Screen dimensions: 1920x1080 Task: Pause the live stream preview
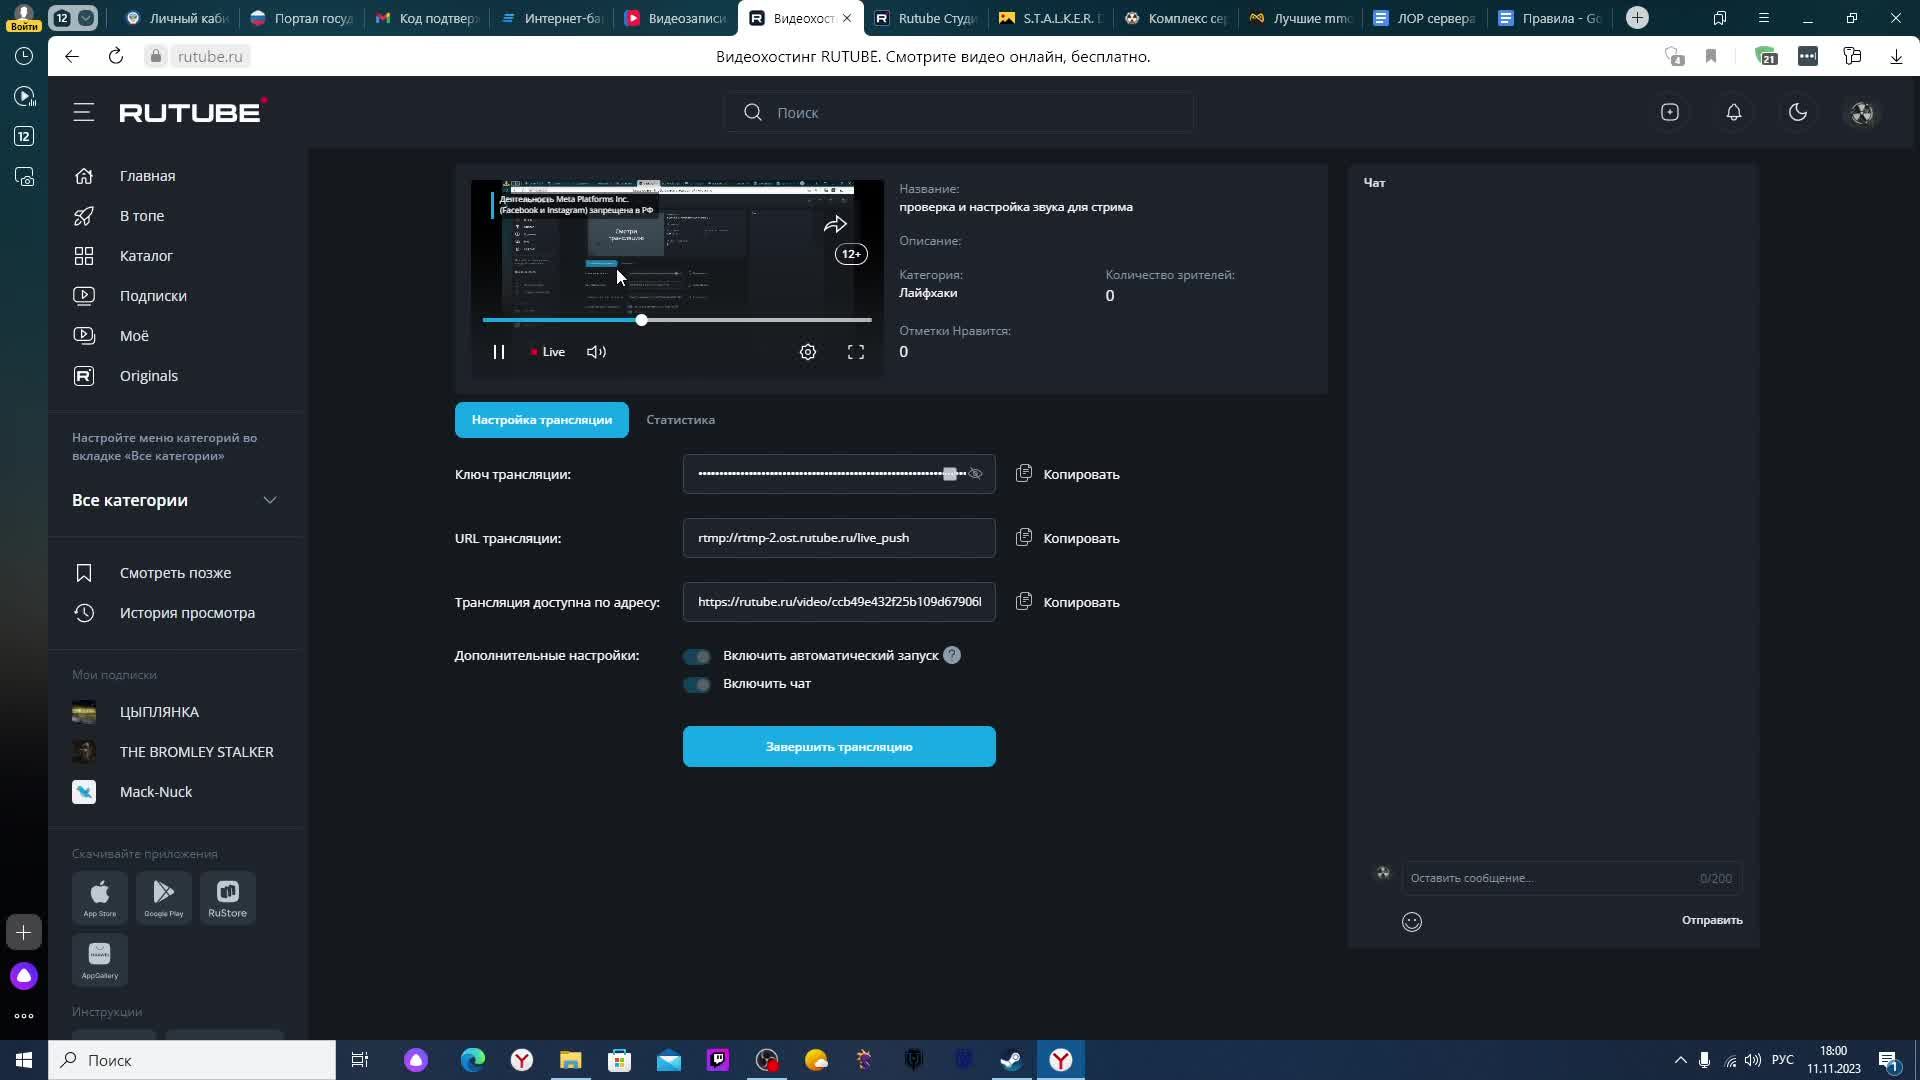click(x=498, y=352)
